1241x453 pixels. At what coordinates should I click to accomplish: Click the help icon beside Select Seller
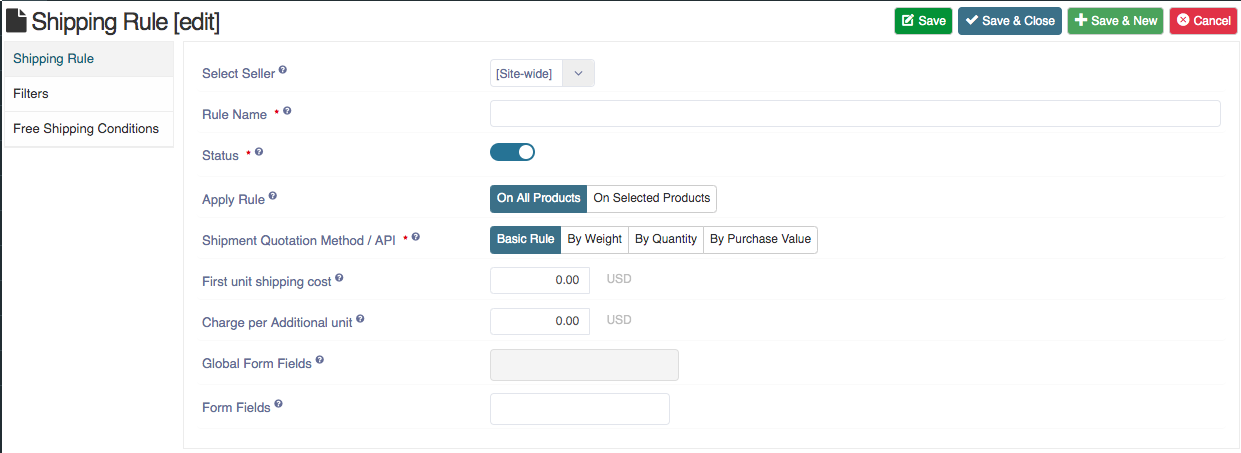283,70
